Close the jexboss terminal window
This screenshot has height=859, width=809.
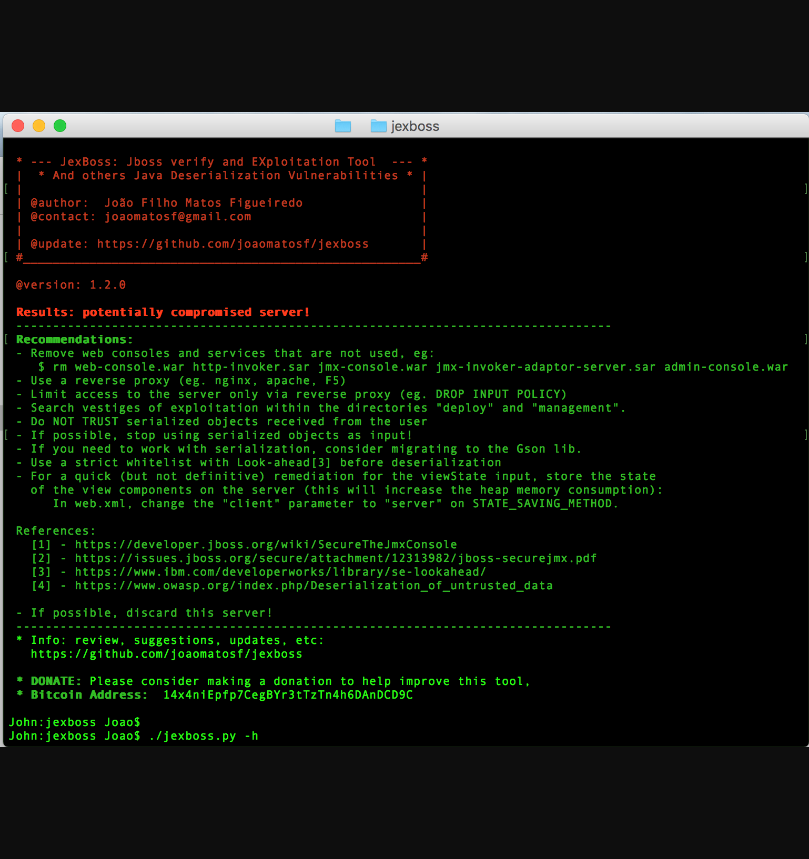pos(18,126)
